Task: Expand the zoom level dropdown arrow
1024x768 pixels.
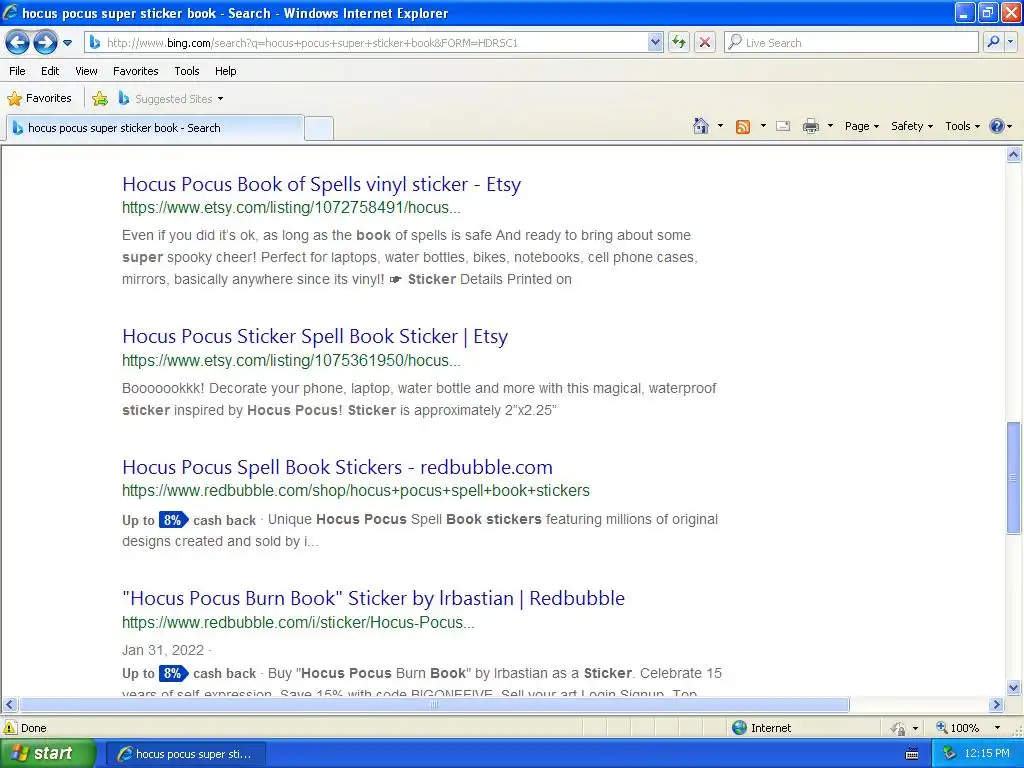Action: coord(997,728)
